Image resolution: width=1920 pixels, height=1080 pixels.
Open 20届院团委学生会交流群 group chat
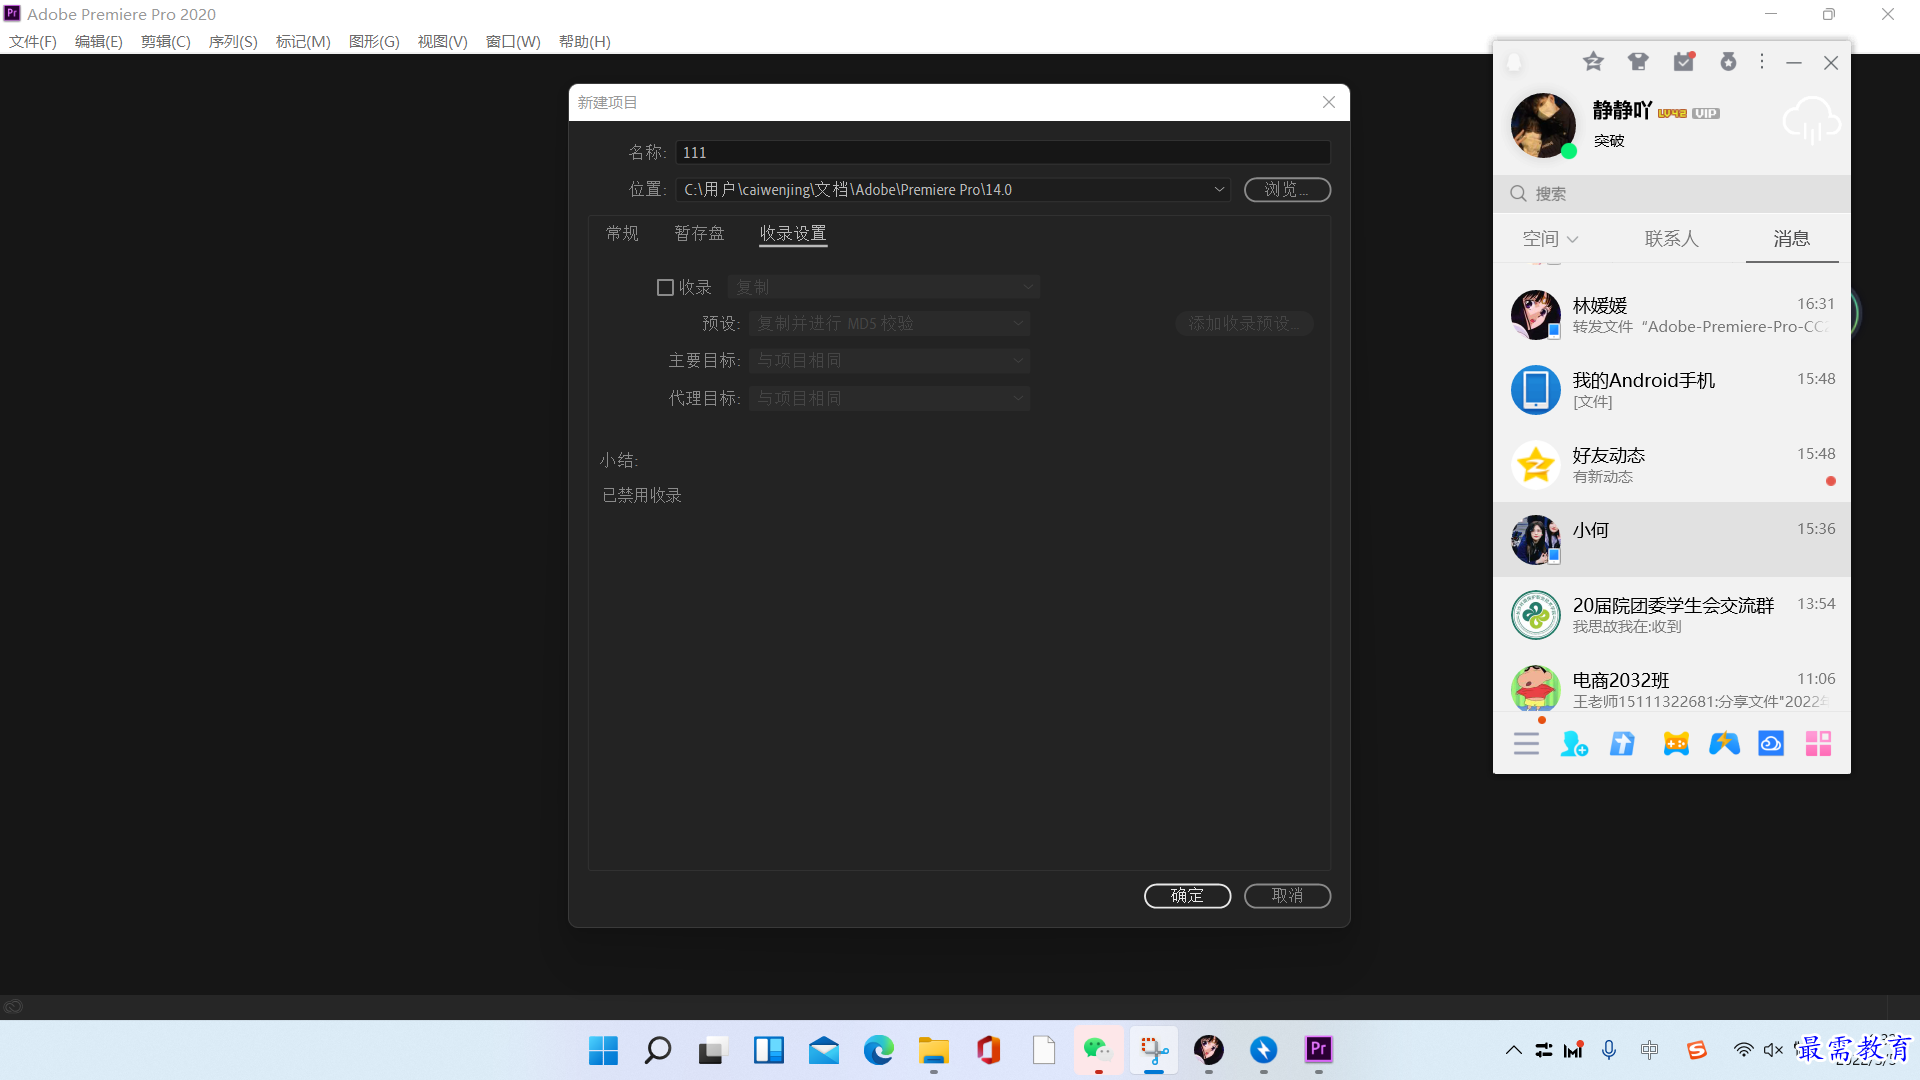coord(1671,615)
